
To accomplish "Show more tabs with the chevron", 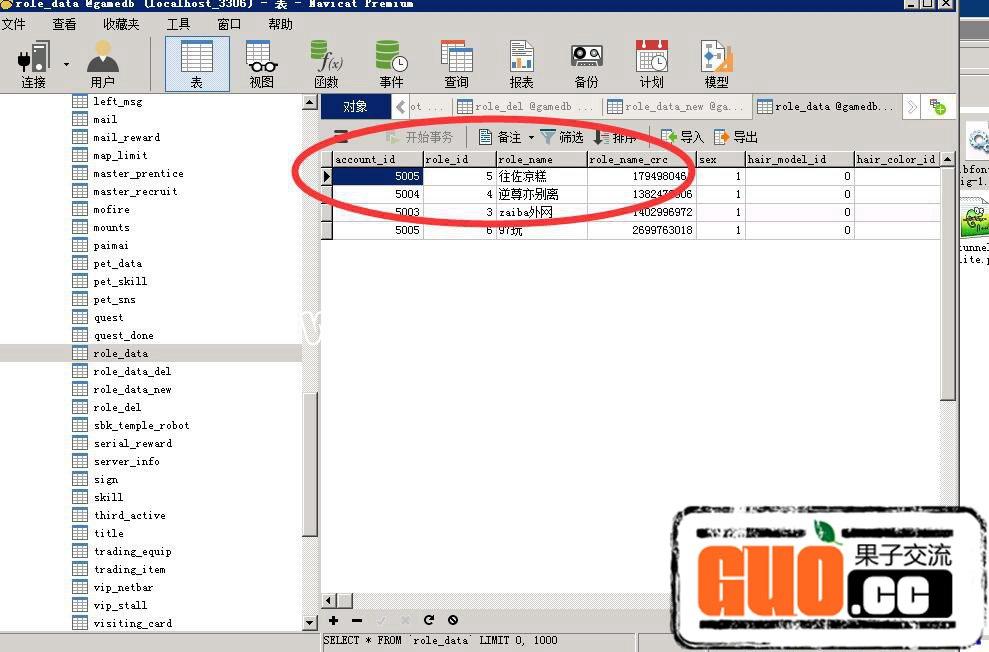I will tap(912, 106).
